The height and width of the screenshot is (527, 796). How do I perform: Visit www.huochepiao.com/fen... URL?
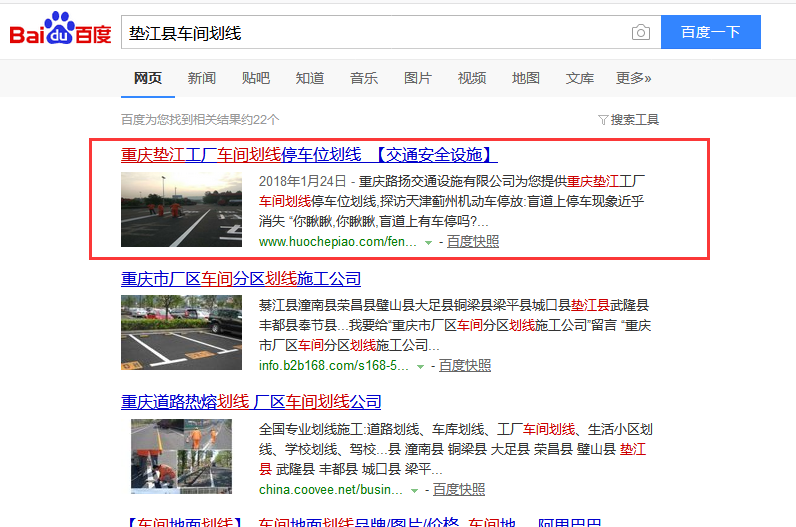point(338,242)
